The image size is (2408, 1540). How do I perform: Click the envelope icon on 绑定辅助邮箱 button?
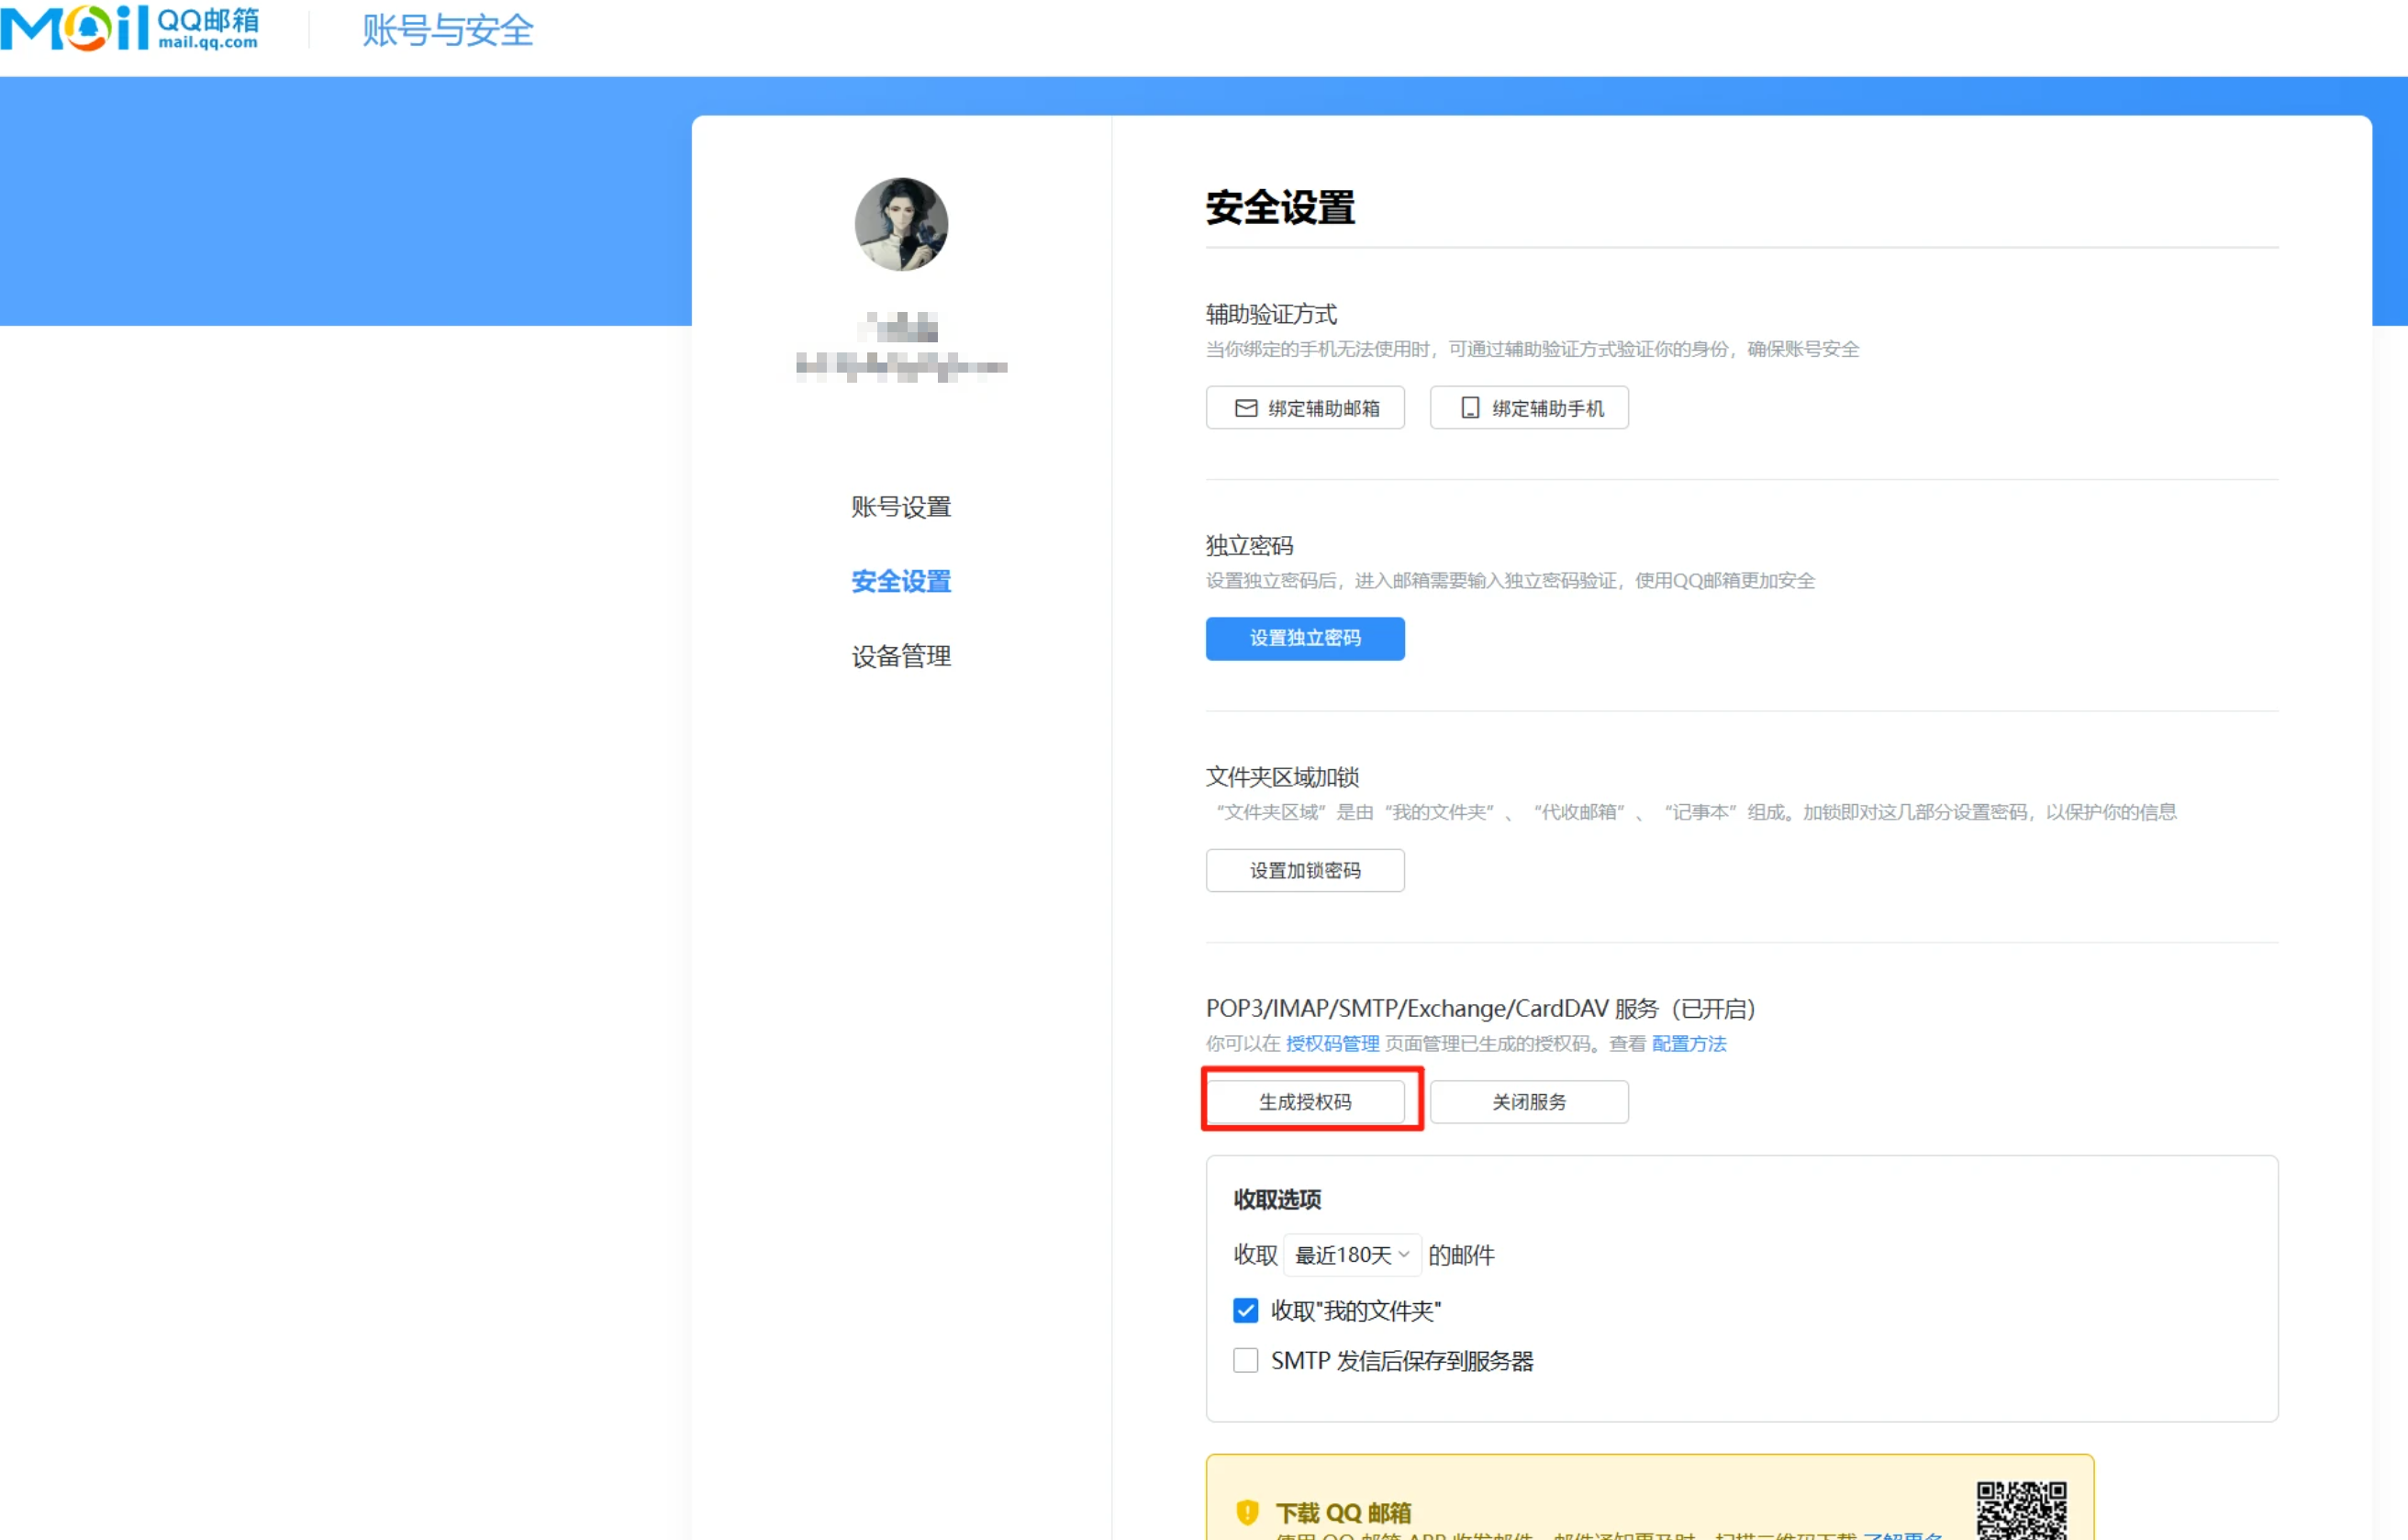pyautogui.click(x=1247, y=408)
